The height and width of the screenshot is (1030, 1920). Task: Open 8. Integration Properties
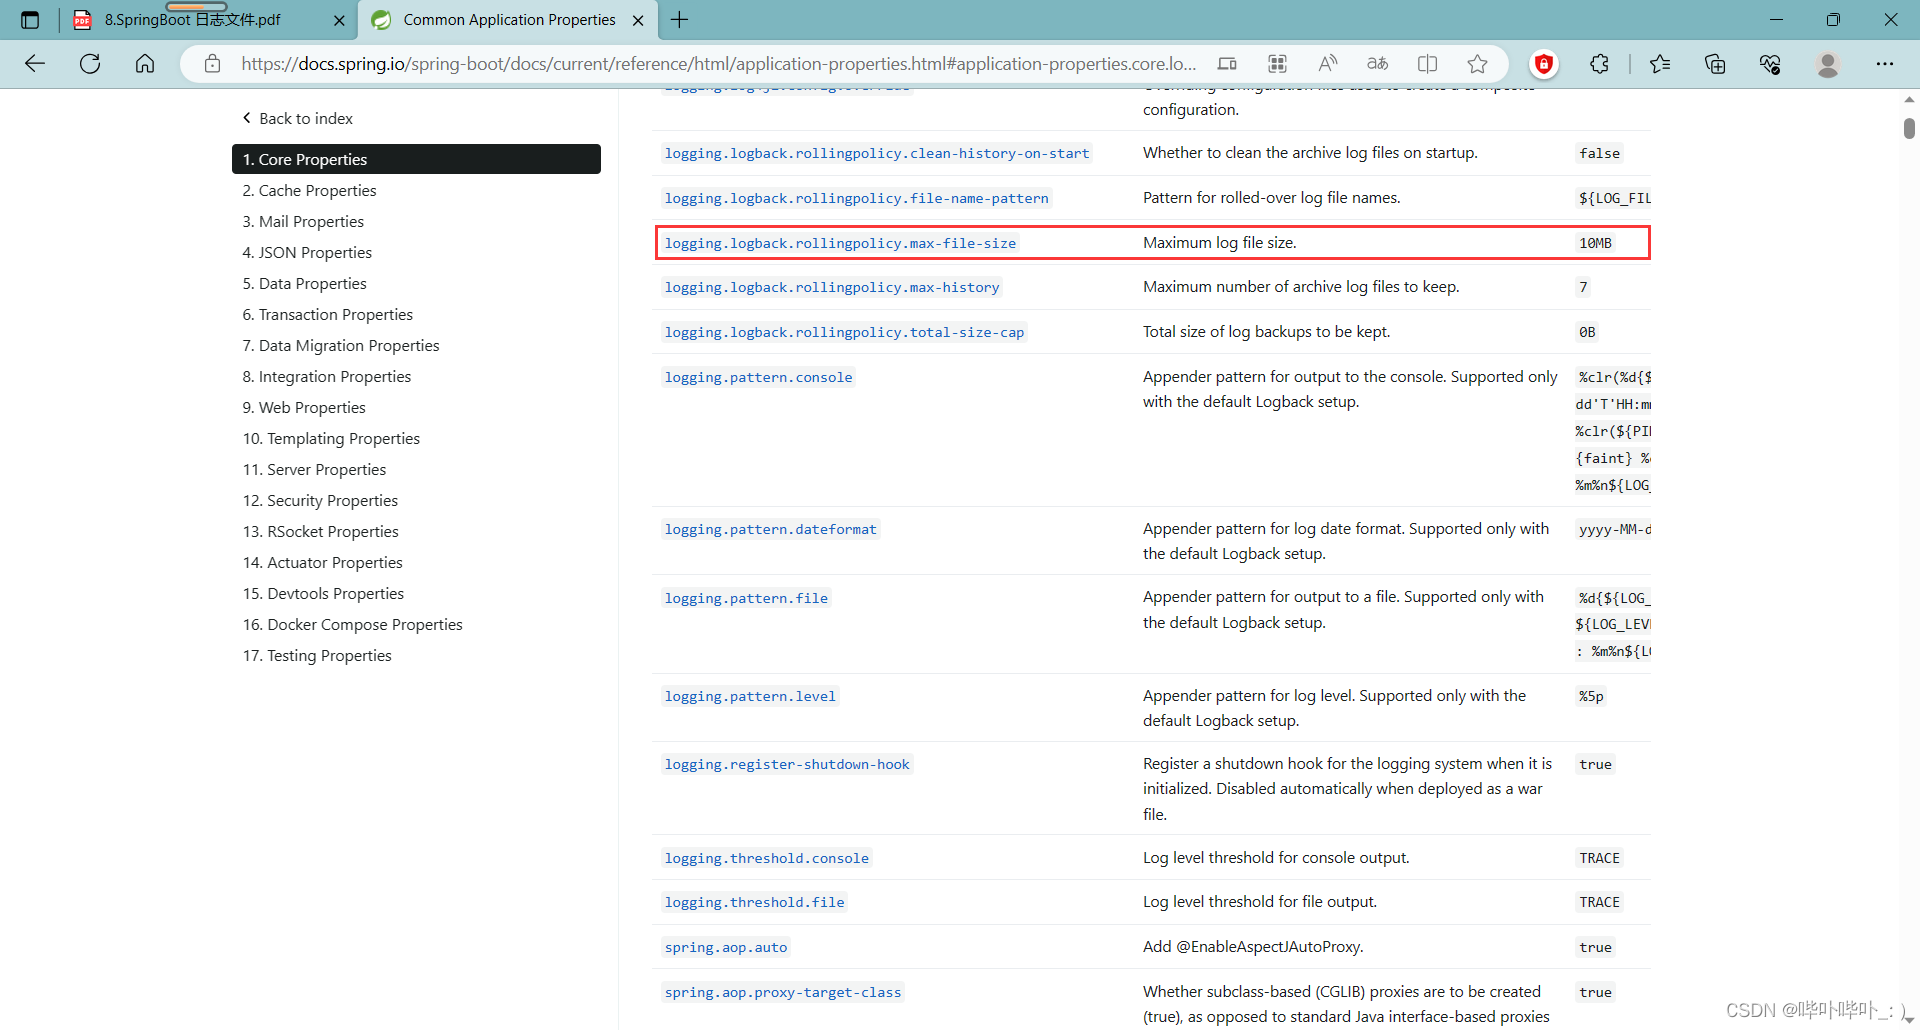point(327,376)
